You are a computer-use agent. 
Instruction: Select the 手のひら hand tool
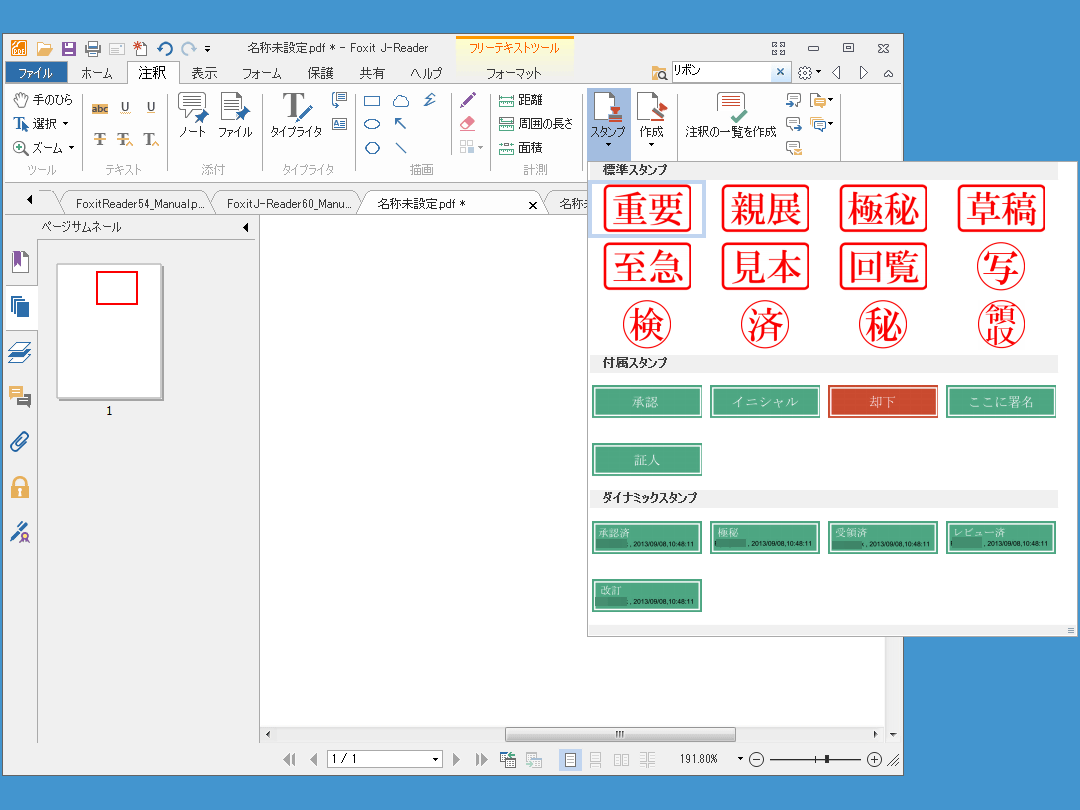click(x=43, y=100)
